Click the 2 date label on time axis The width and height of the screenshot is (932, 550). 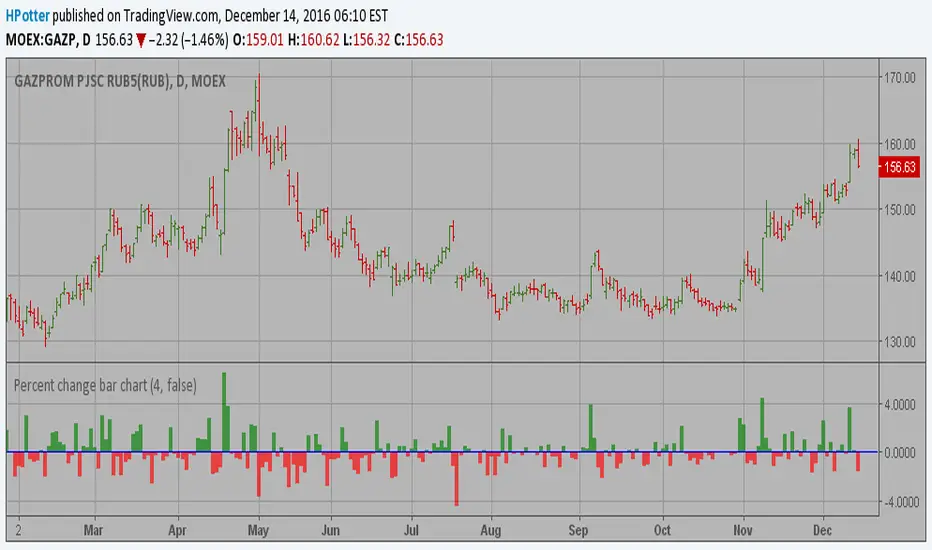tap(18, 530)
